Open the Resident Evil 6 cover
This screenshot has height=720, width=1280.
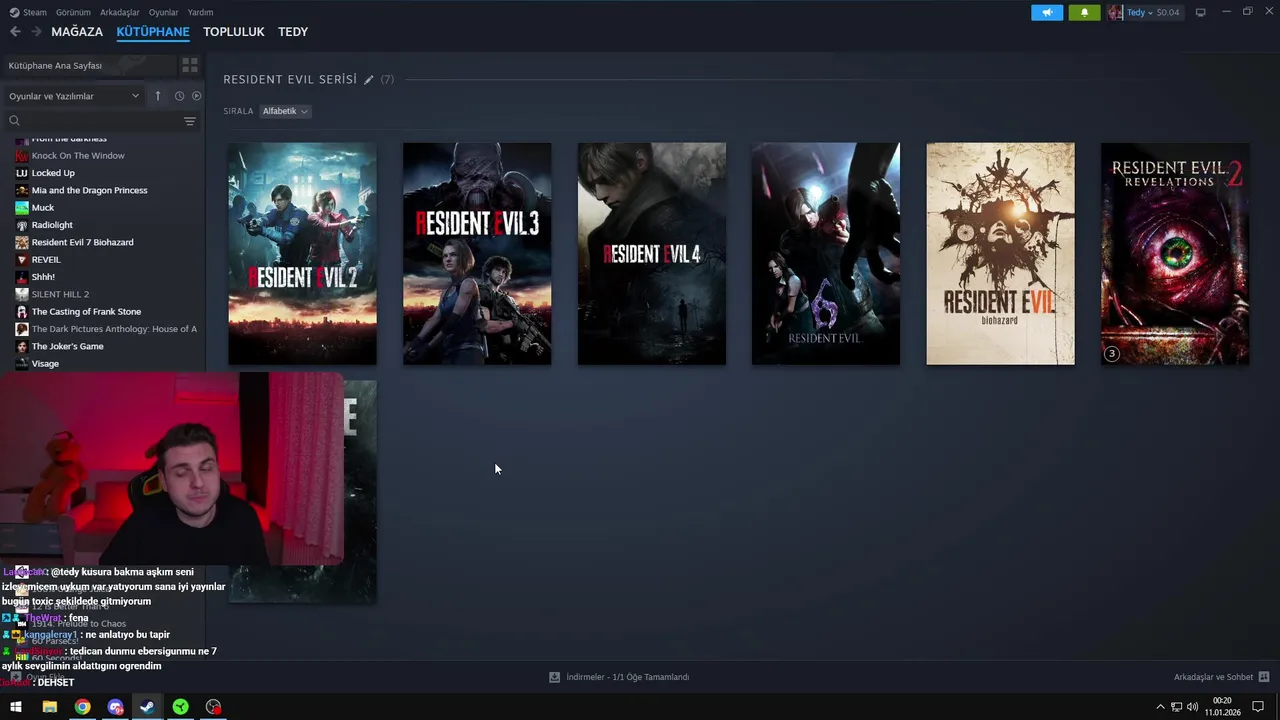(826, 254)
